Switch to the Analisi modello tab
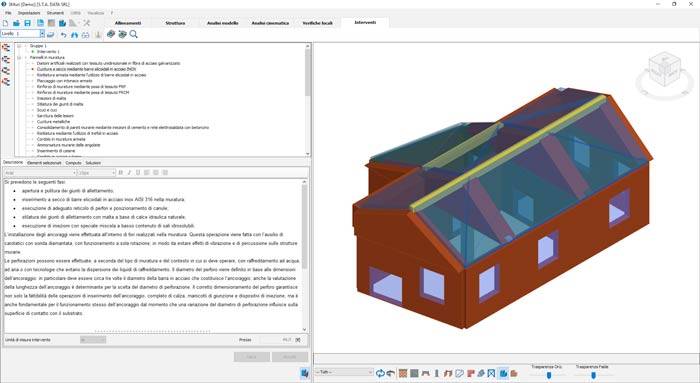 222,23
